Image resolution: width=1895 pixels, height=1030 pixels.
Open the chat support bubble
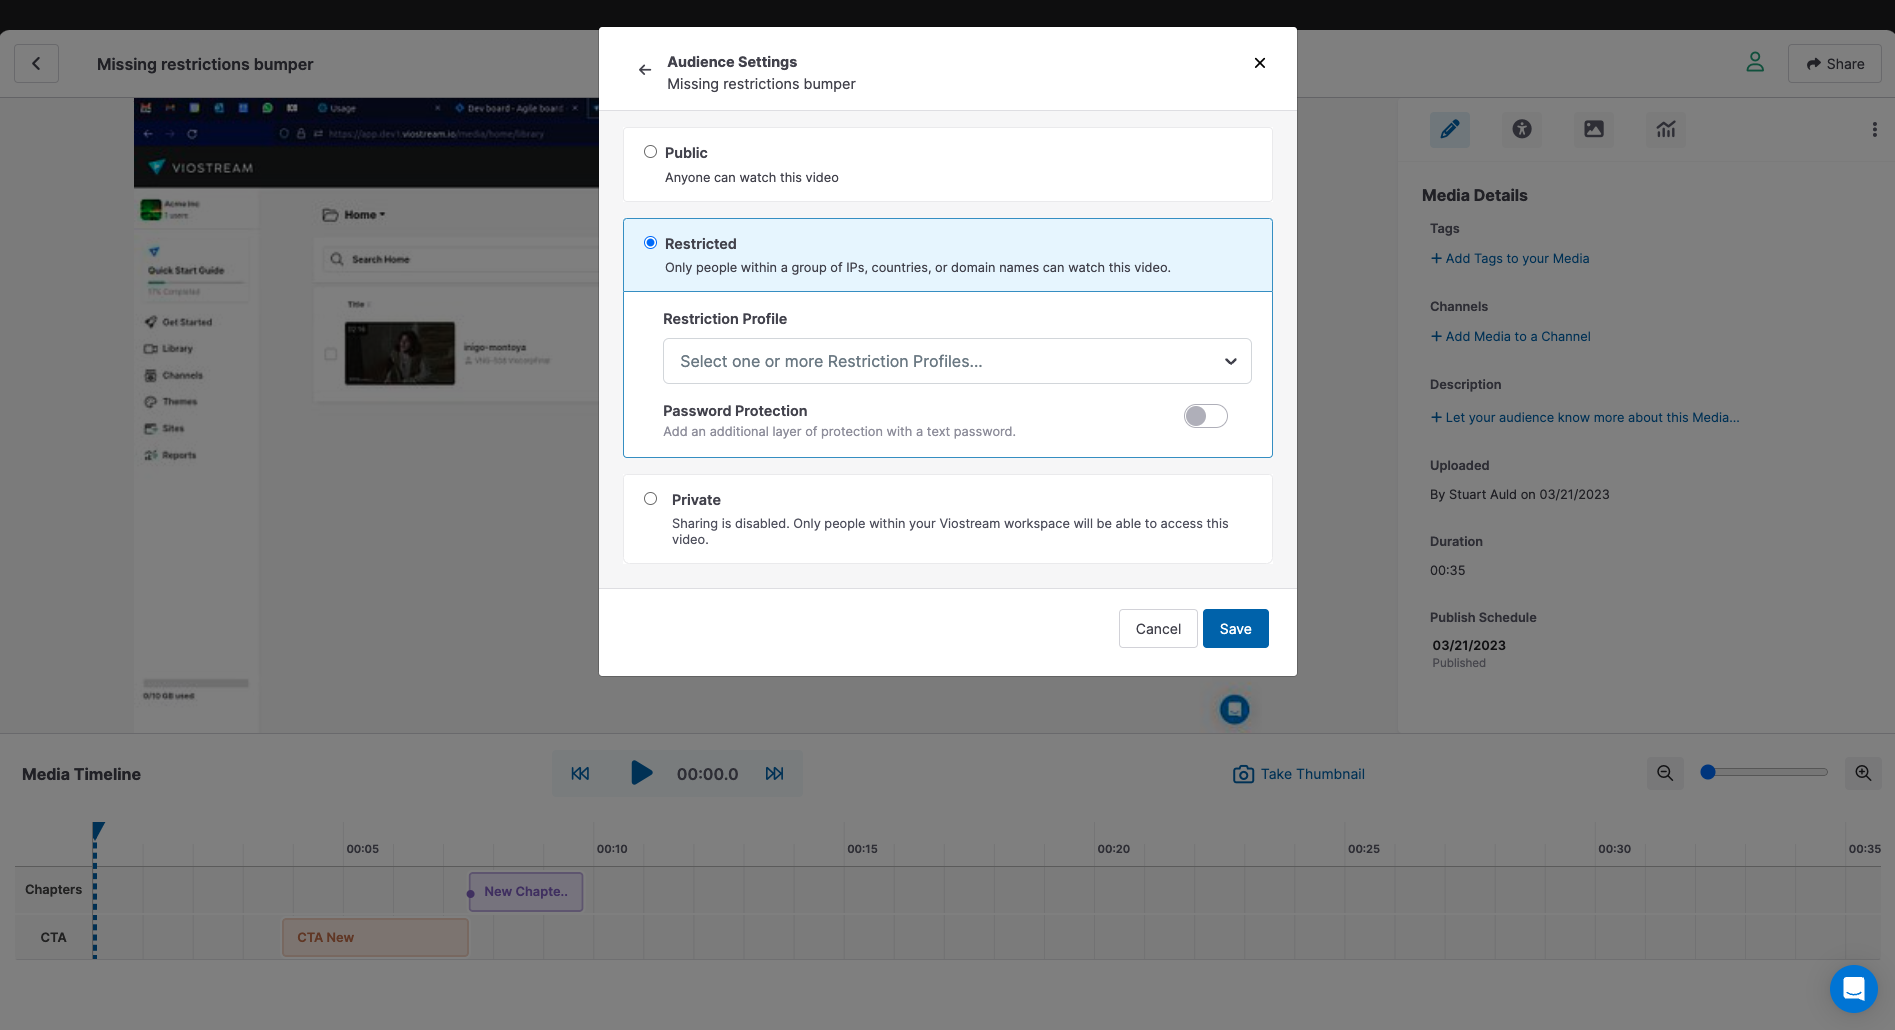coord(1853,989)
